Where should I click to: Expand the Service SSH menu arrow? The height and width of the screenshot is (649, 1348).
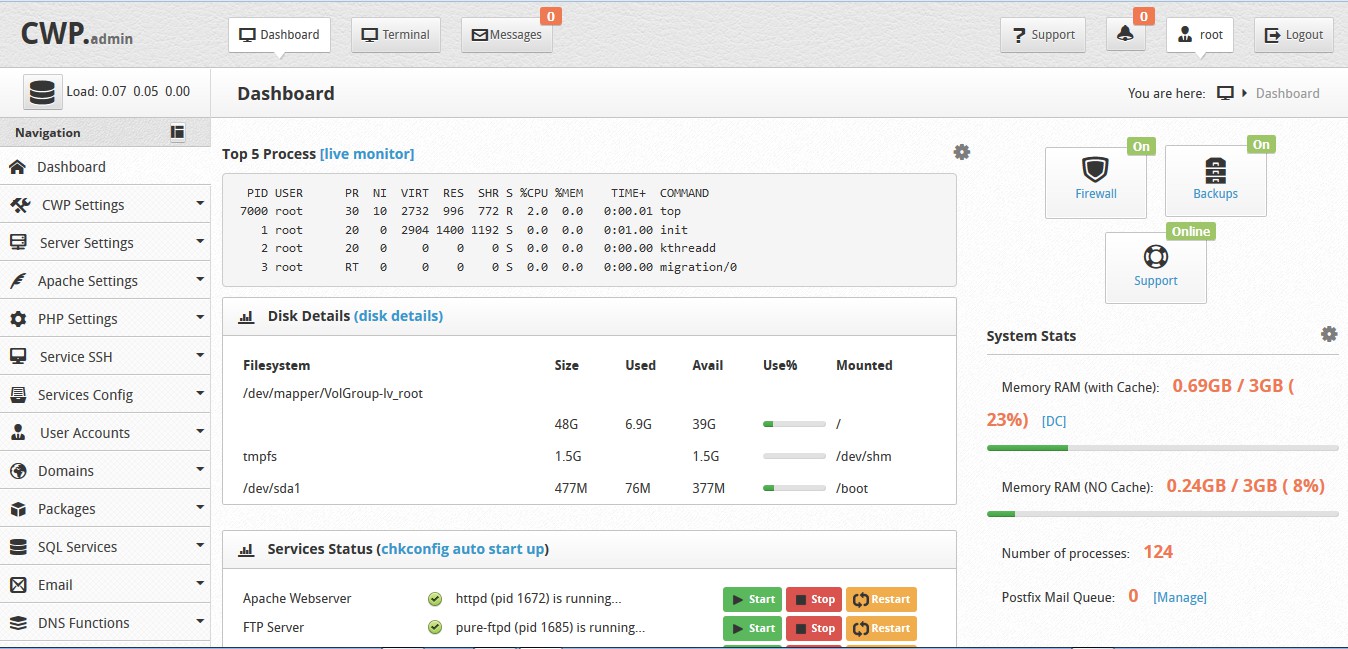coord(200,356)
